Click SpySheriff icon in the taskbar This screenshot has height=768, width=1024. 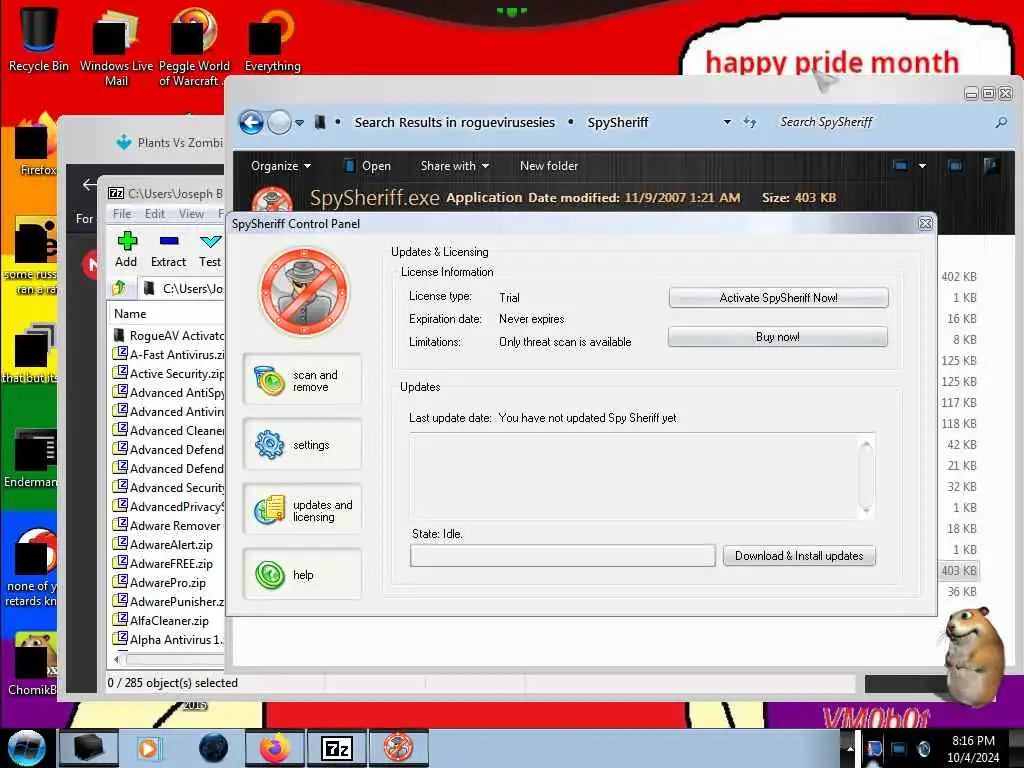click(398, 748)
